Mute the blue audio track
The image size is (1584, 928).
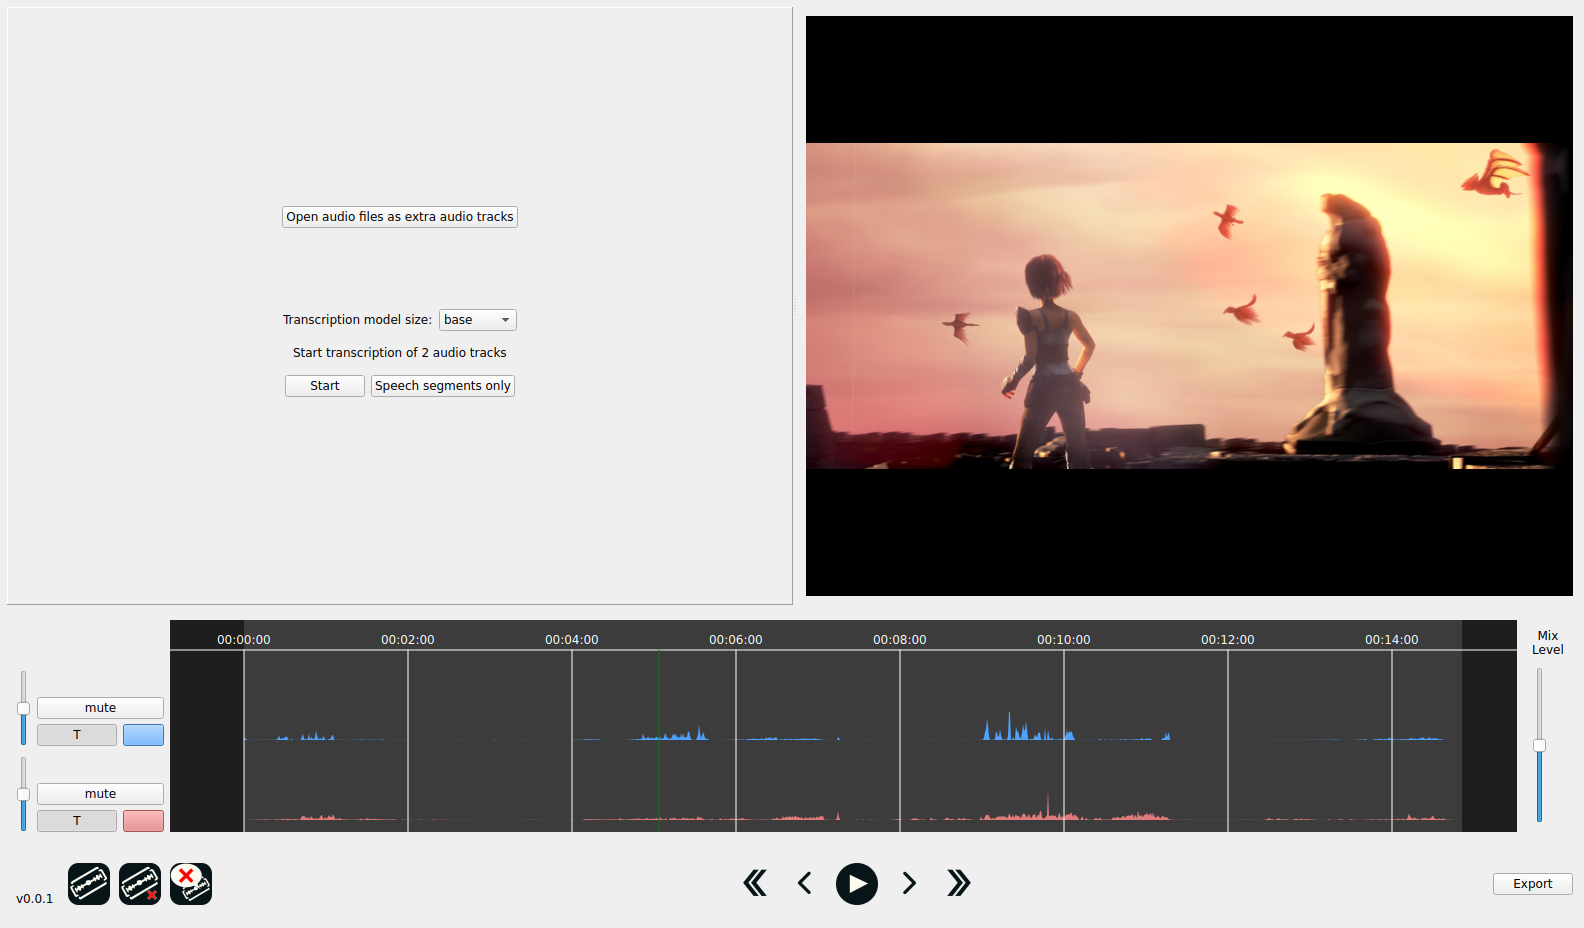click(100, 708)
